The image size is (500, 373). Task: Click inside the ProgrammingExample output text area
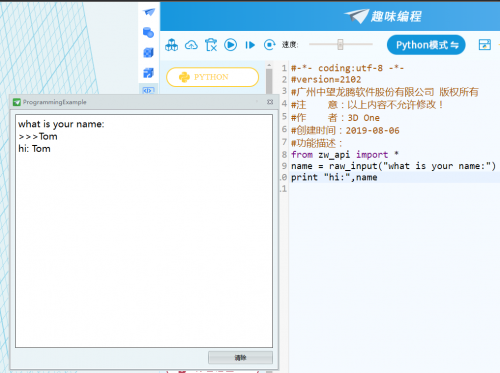point(144,231)
